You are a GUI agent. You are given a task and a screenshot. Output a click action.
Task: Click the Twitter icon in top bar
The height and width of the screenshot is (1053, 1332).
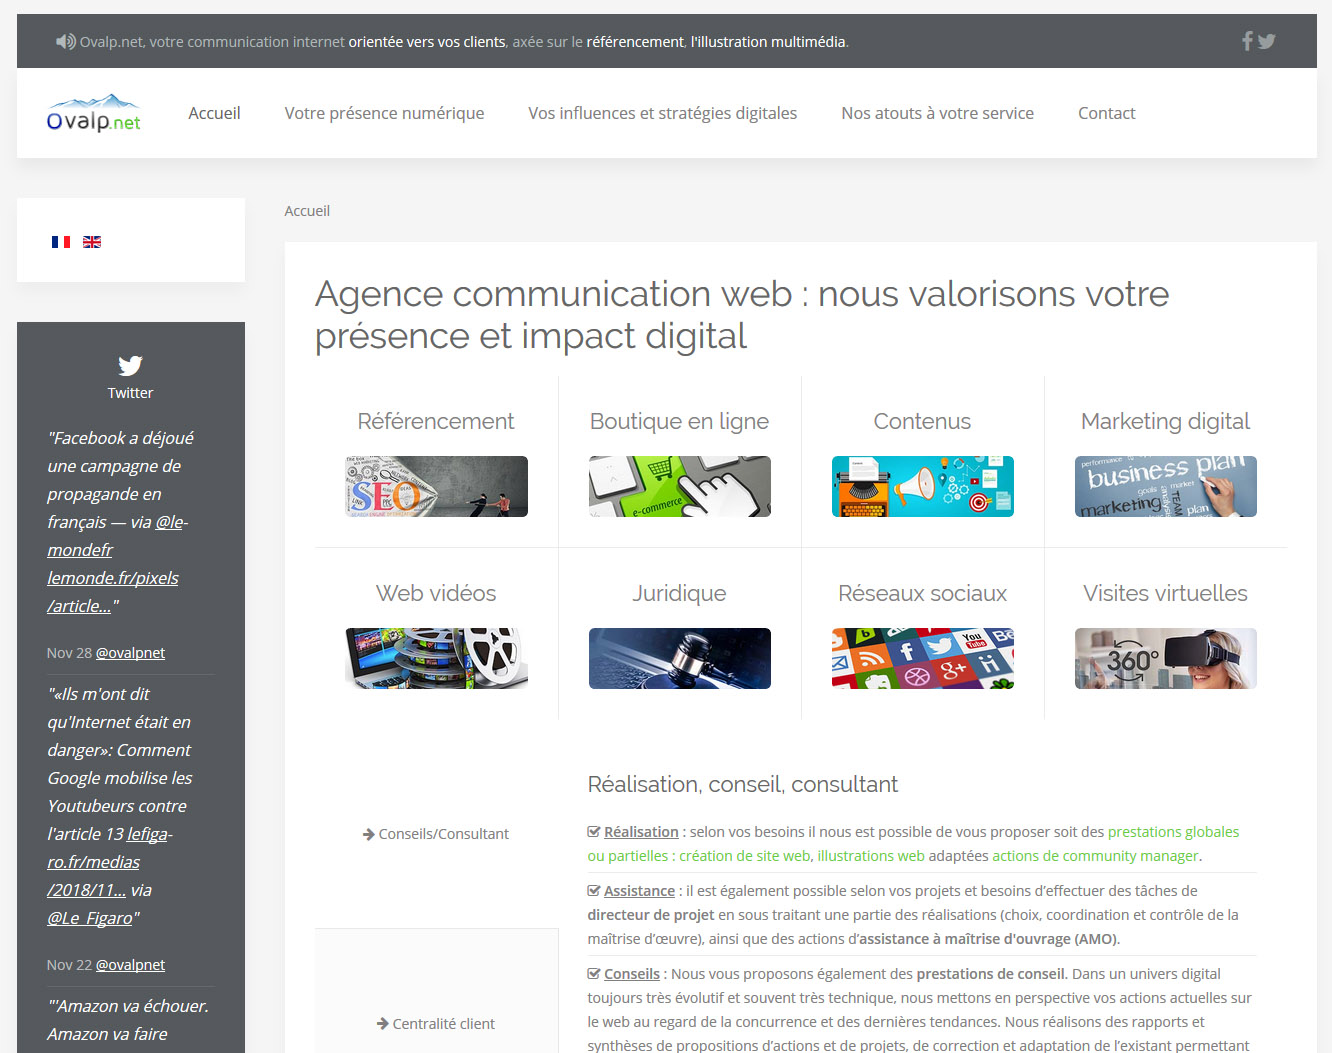click(1267, 41)
